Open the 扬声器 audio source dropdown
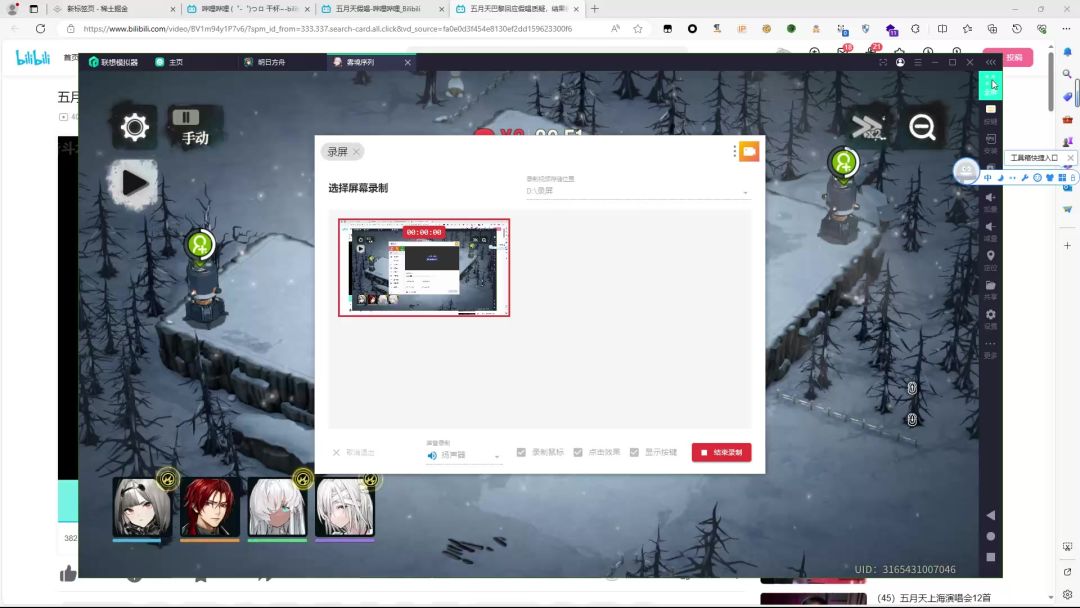Viewport: 1080px width, 608px height. click(x=465, y=456)
